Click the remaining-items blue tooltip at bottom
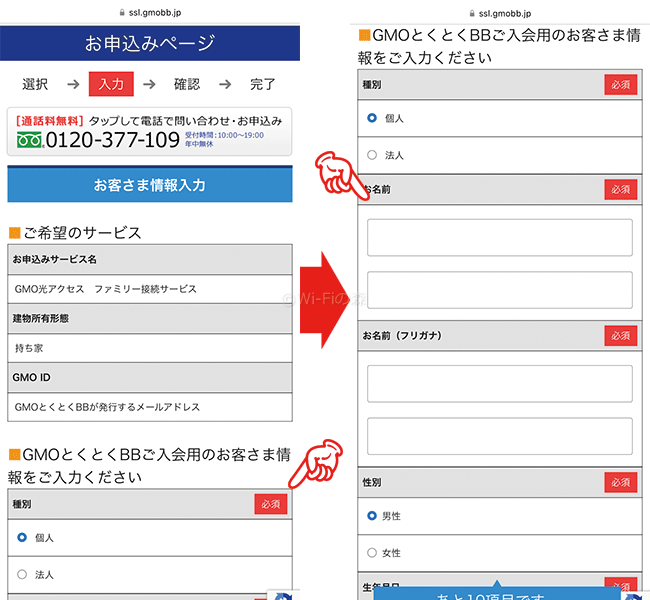Screen dimensions: 650x600 [x=497, y=593]
